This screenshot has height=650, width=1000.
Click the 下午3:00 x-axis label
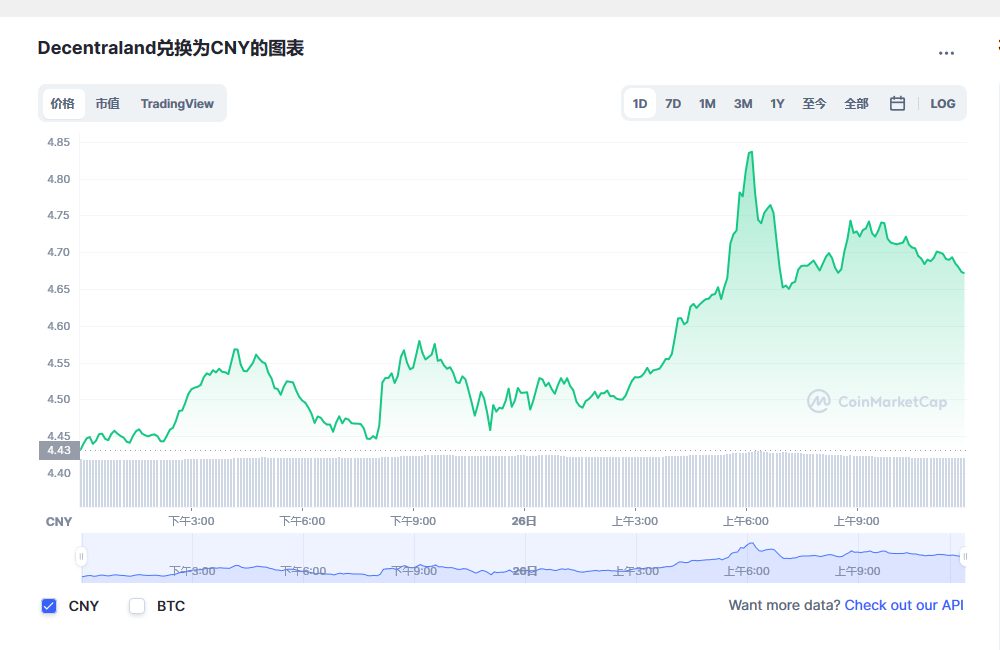pos(191,521)
